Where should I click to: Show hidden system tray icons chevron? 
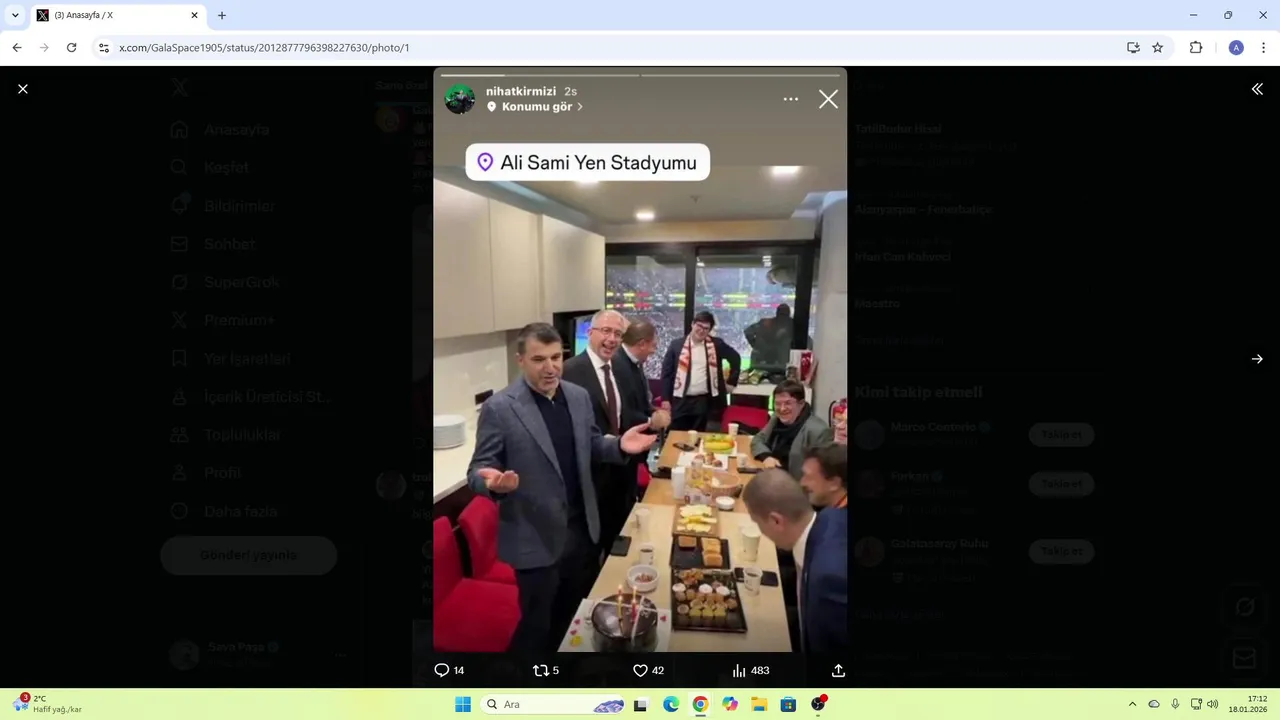tap(1132, 704)
